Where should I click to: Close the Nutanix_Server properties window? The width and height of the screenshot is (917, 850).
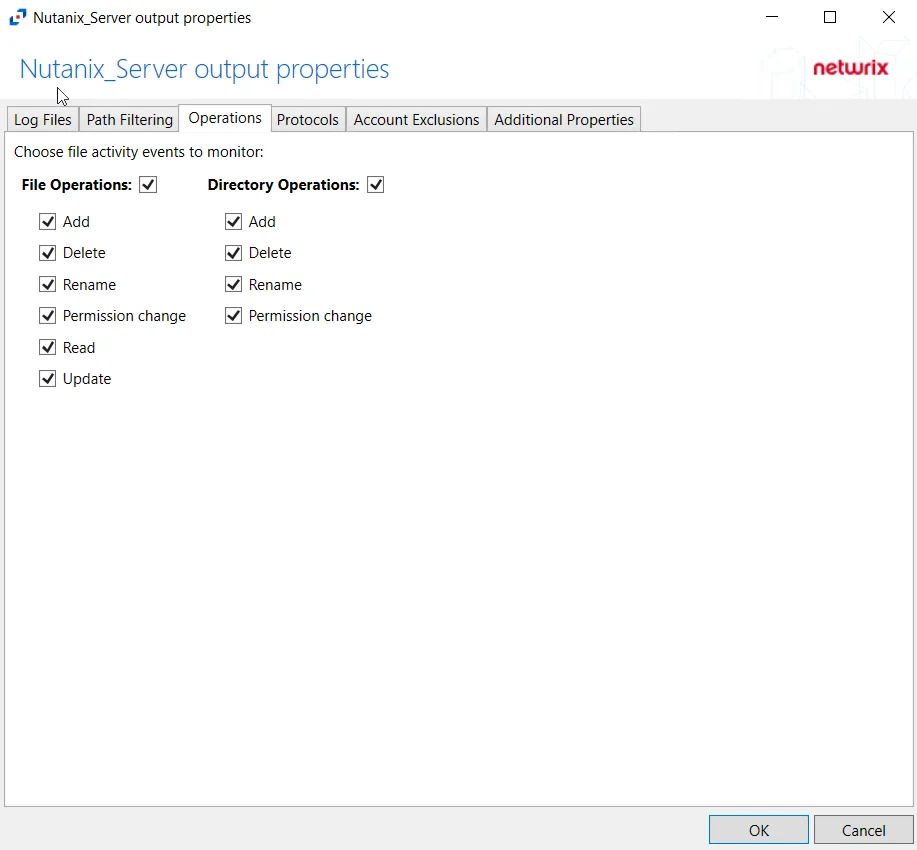coord(888,17)
